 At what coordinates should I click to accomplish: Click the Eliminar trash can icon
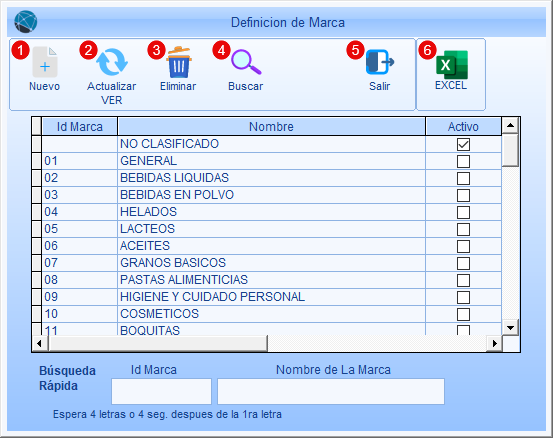click(x=179, y=62)
